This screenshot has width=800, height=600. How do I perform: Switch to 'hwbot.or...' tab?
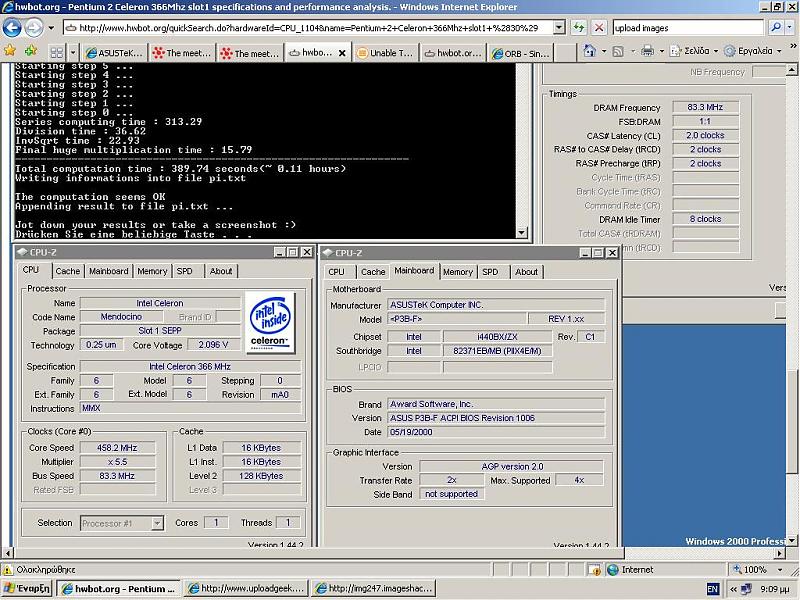point(453,53)
